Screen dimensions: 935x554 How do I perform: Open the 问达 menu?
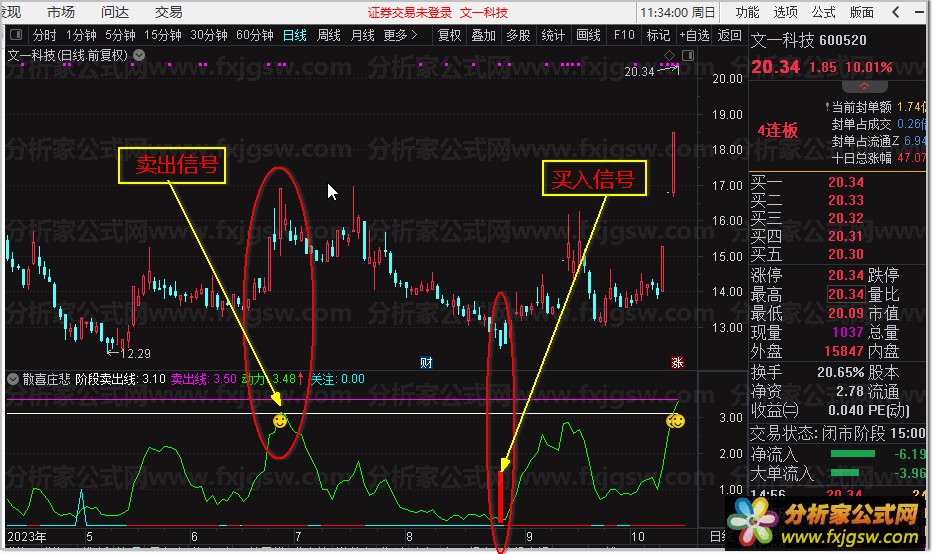click(114, 12)
